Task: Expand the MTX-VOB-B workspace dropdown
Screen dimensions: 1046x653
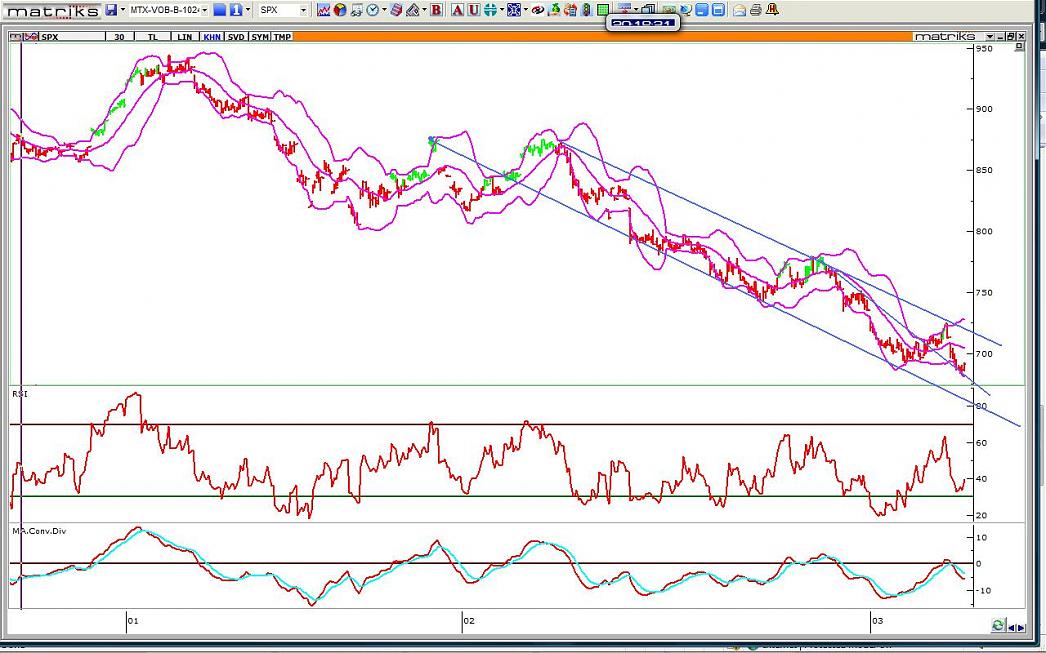Action: coord(204,10)
